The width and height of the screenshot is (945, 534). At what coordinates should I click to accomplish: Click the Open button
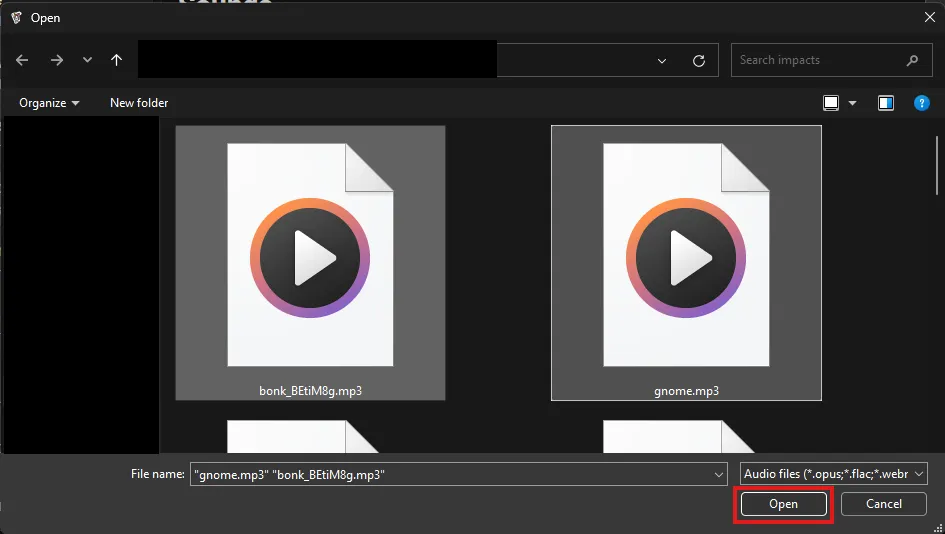point(783,504)
